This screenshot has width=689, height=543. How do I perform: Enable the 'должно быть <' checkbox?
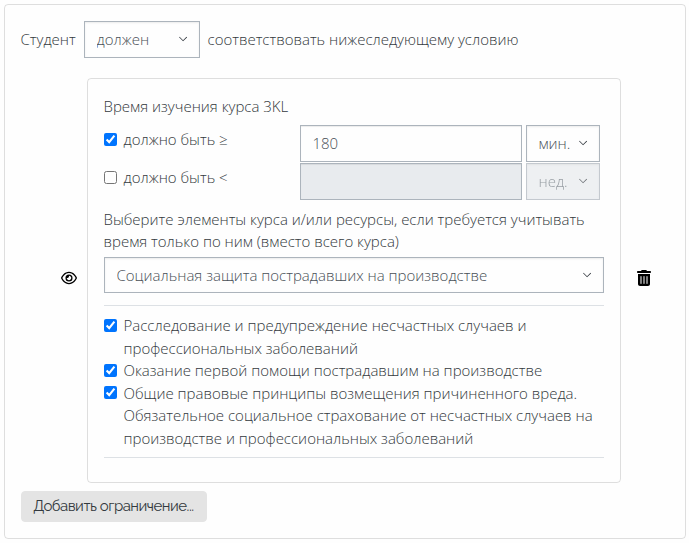[111, 178]
